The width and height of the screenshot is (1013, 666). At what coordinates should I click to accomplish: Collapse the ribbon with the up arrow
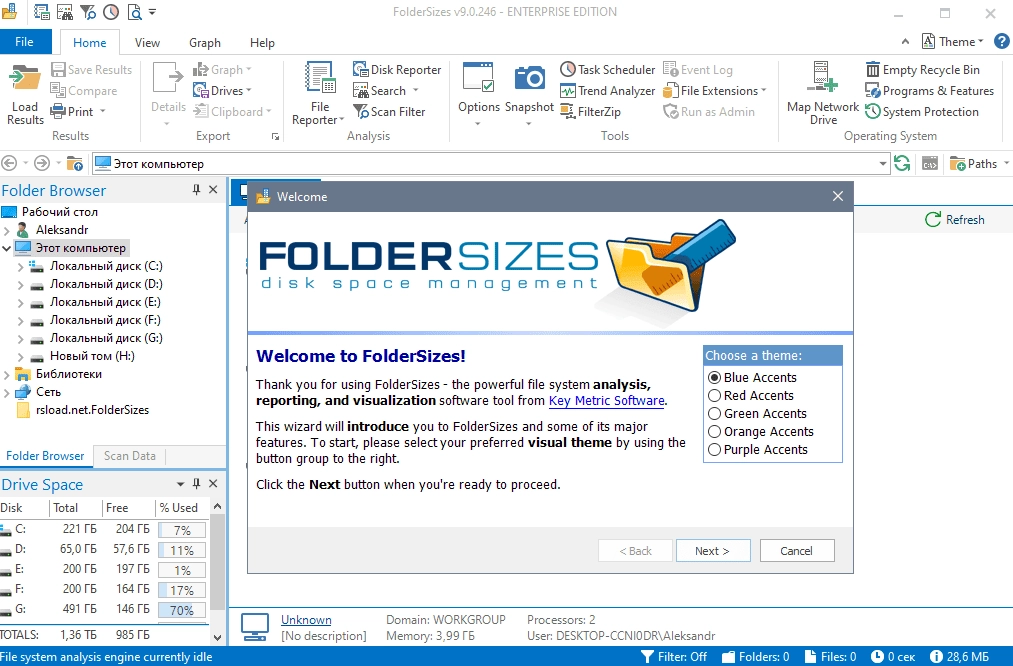[x=905, y=41]
